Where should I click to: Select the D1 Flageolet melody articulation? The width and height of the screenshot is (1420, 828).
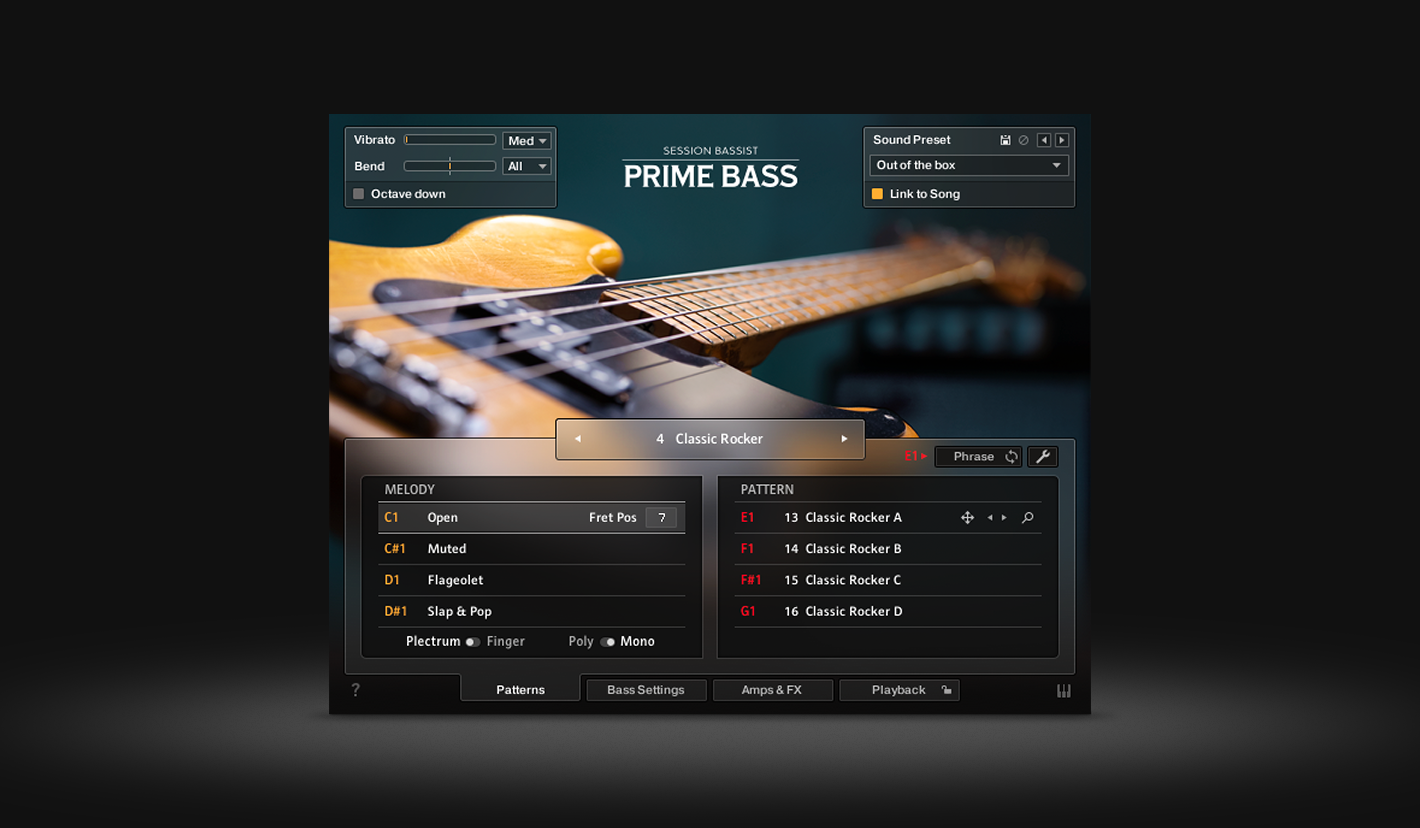point(532,580)
